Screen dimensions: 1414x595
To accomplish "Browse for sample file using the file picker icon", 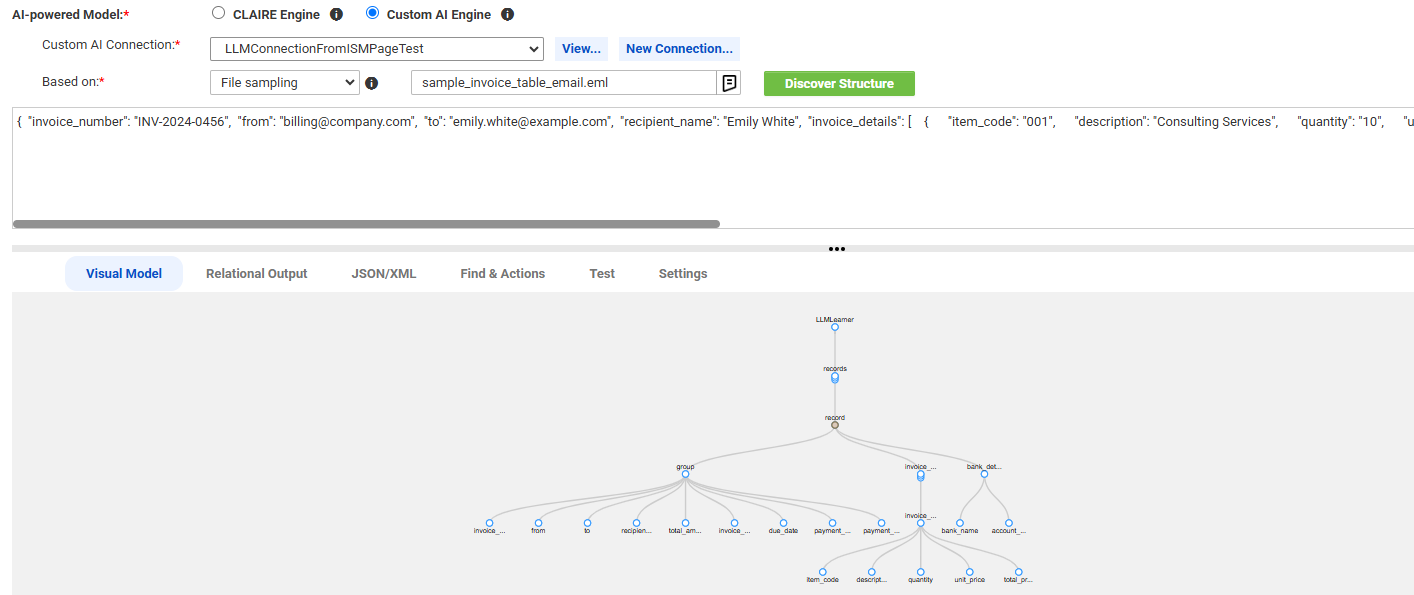I will click(729, 83).
